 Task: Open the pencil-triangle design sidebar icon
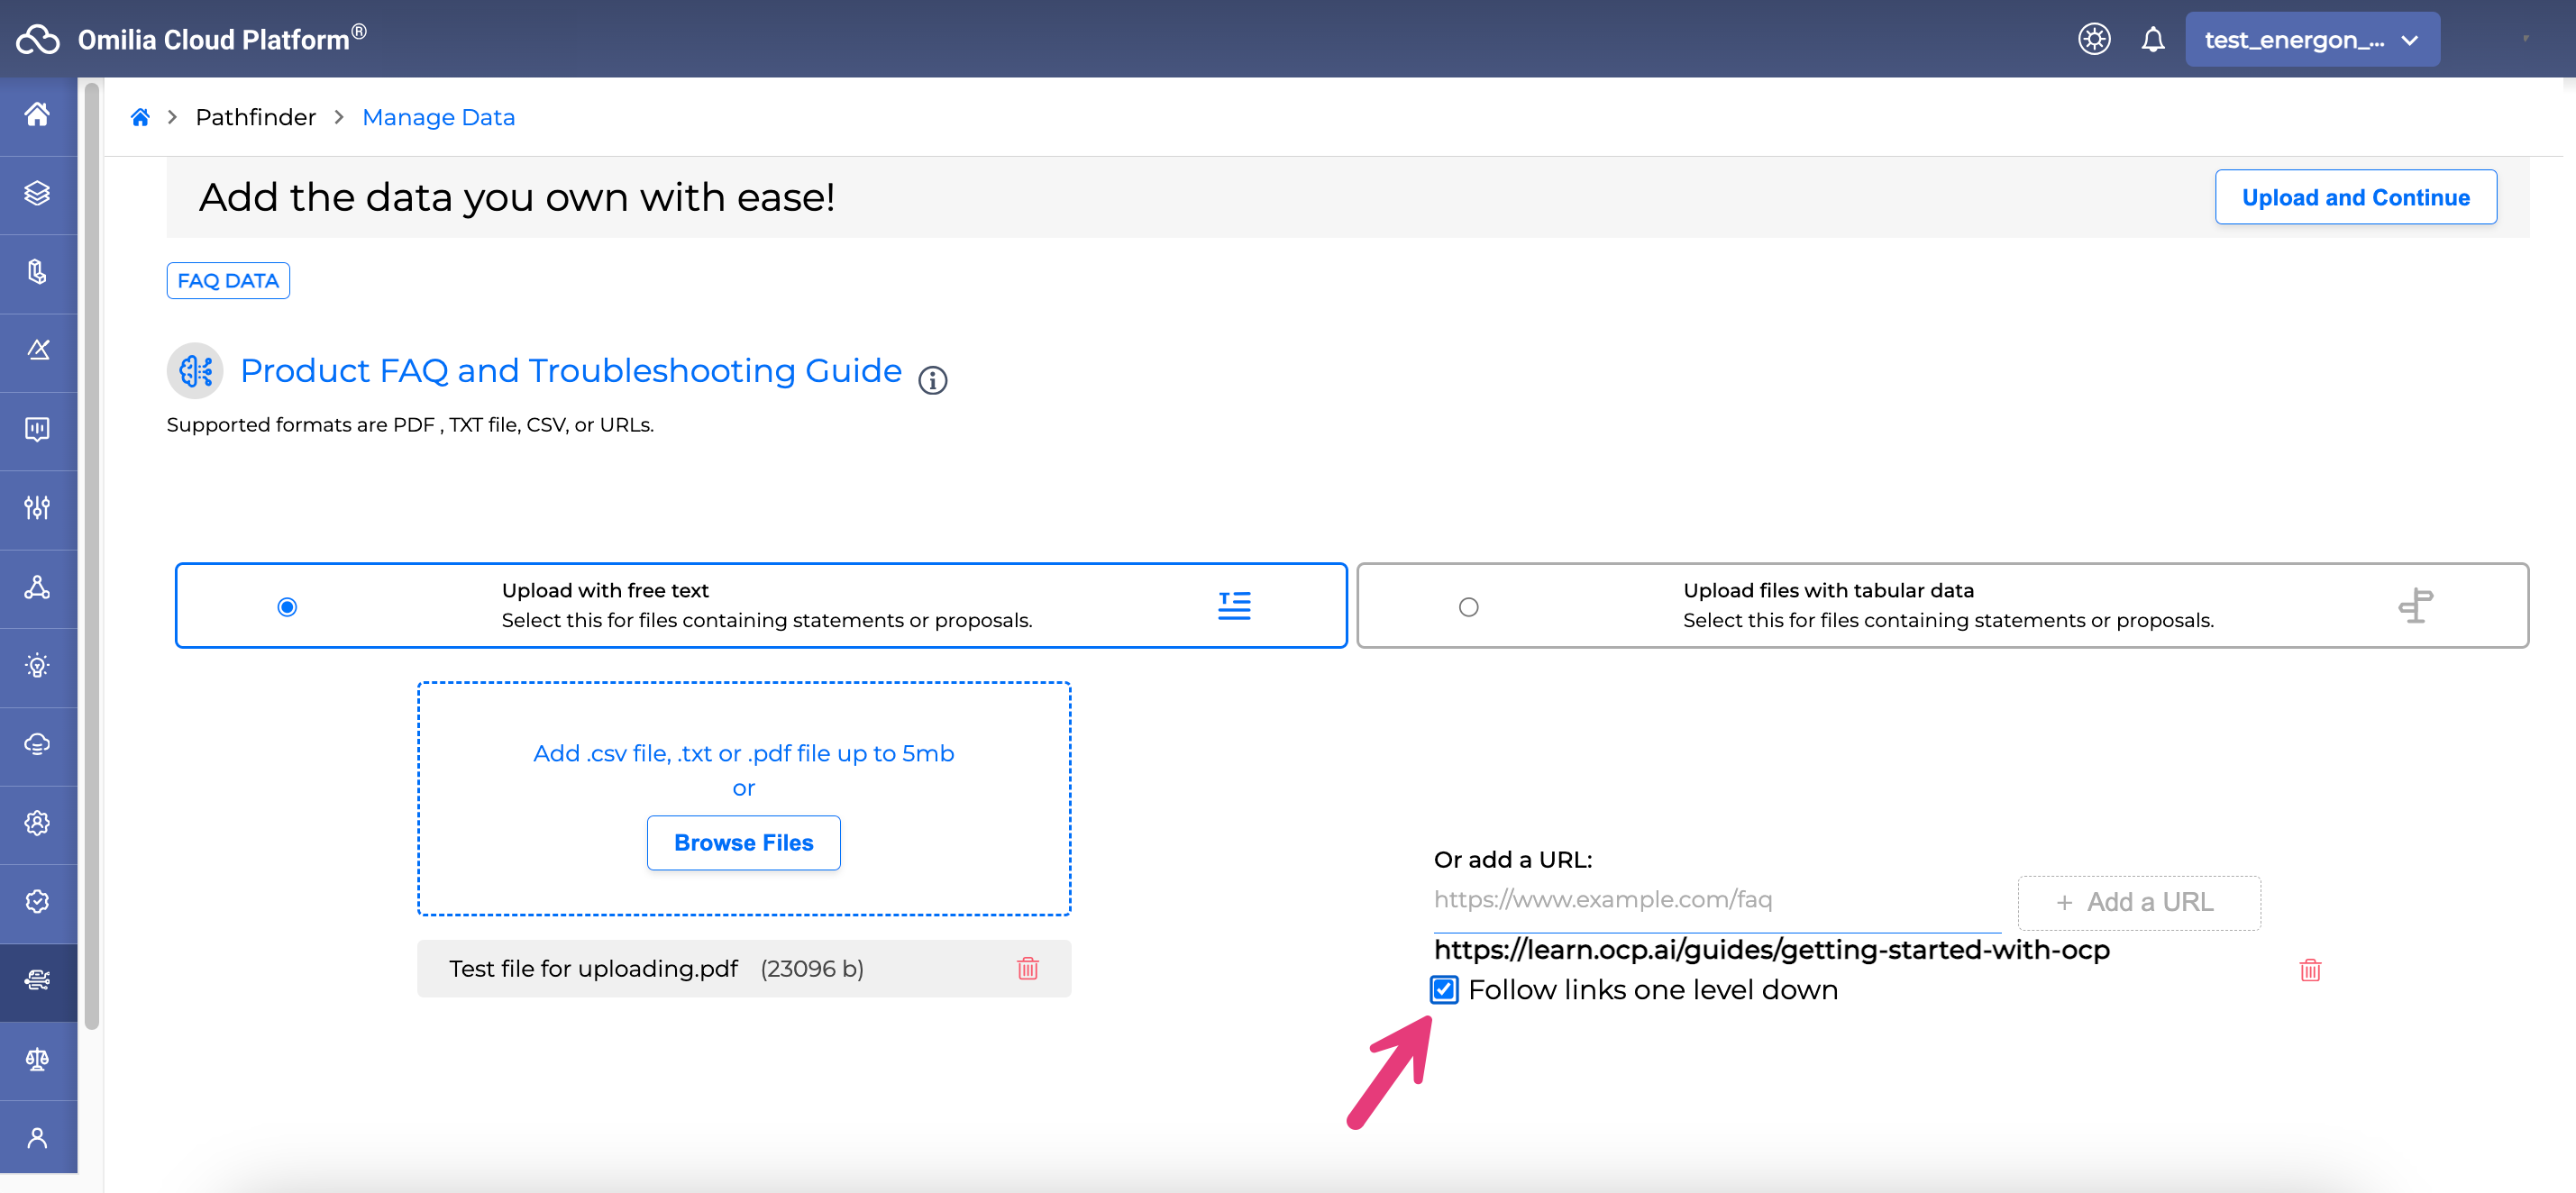coord(38,350)
